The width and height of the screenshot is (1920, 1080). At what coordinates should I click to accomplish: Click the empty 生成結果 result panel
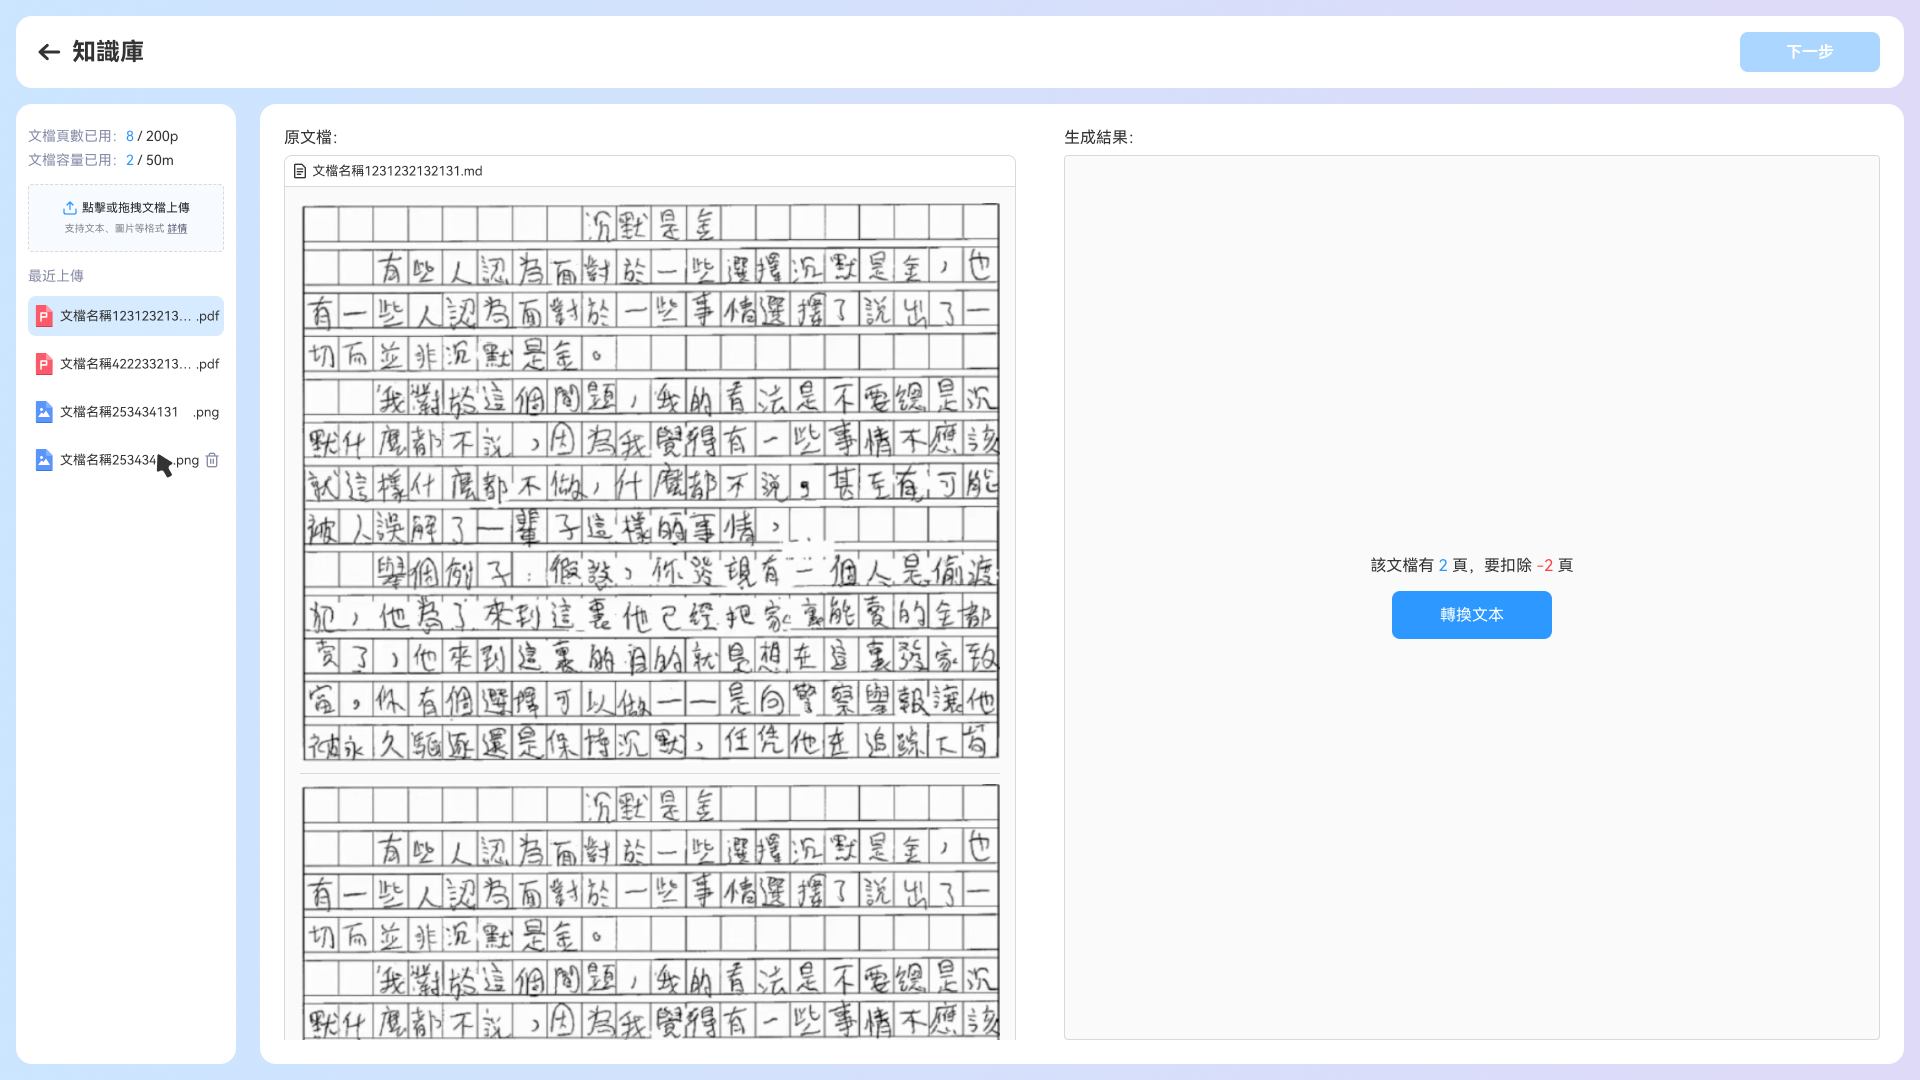pos(1471,597)
